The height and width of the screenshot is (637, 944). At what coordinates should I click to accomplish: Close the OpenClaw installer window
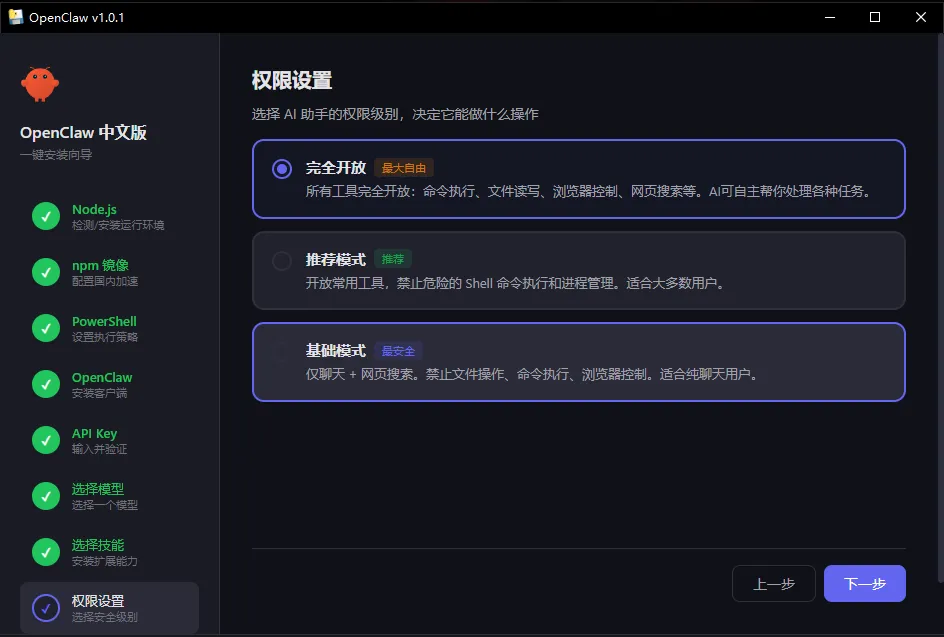[921, 17]
